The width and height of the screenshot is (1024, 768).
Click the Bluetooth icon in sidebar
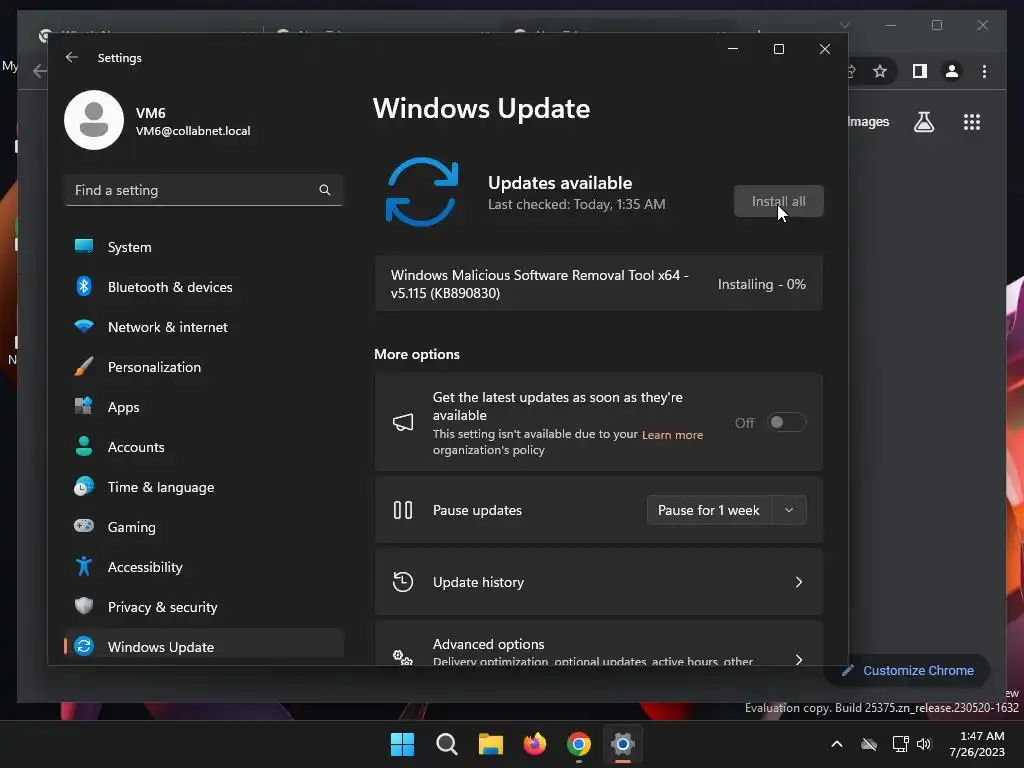(84, 286)
